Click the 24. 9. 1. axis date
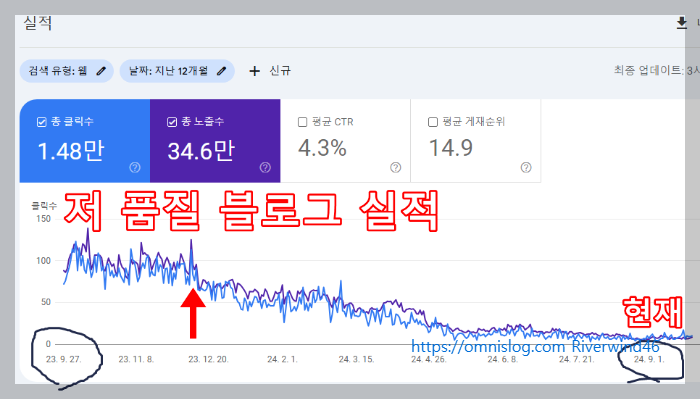The height and width of the screenshot is (399, 700). (649, 359)
